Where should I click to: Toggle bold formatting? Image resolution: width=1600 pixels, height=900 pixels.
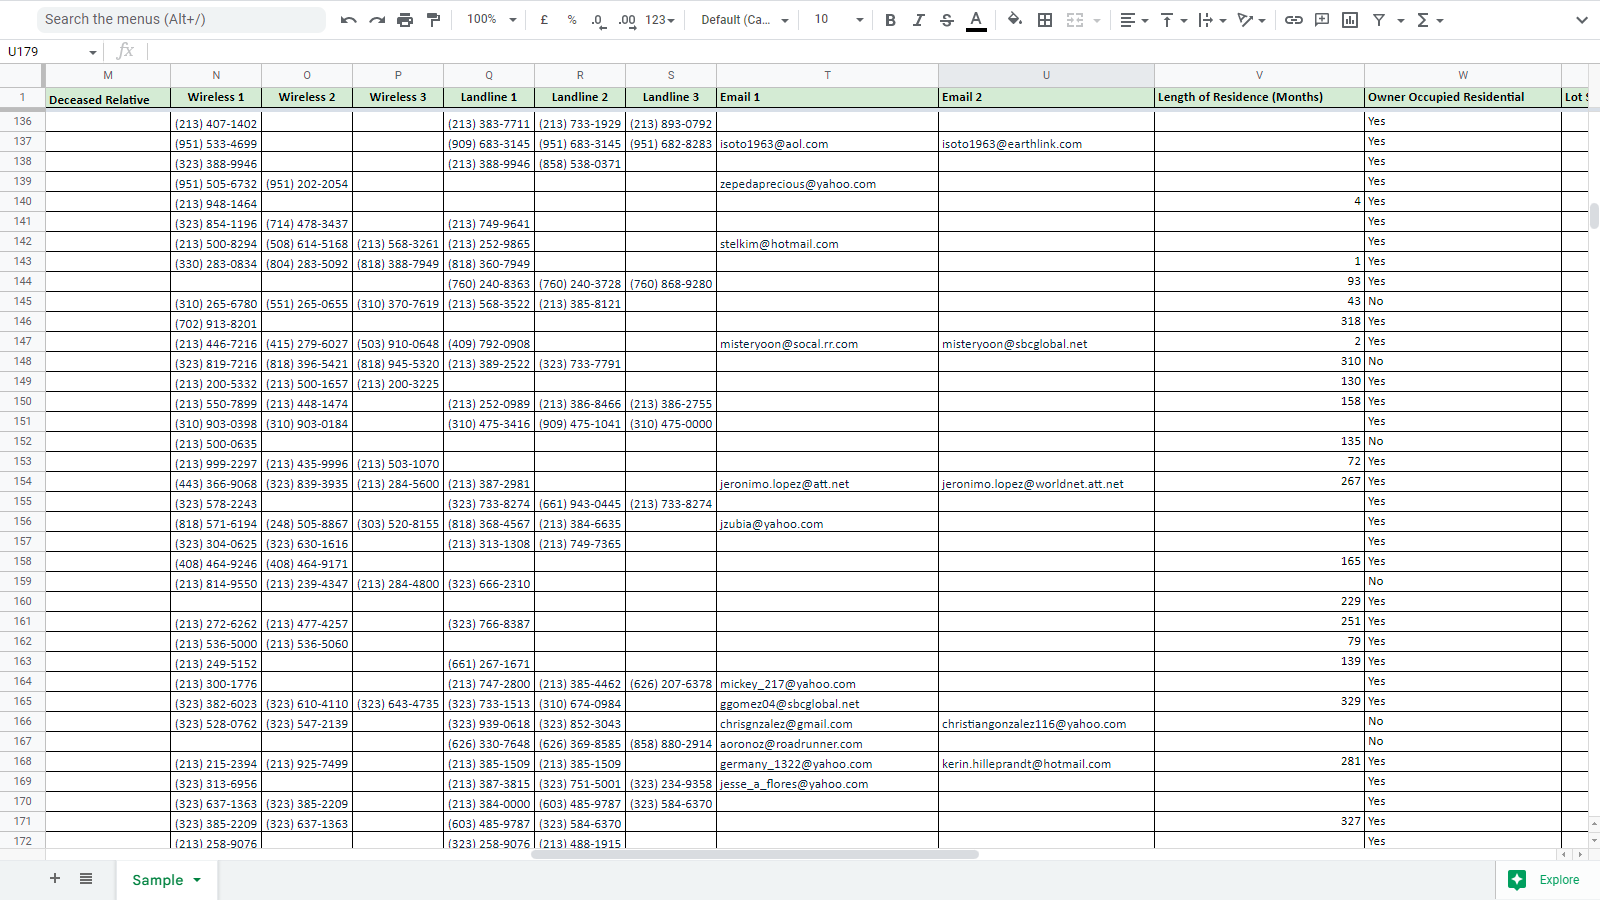[890, 20]
